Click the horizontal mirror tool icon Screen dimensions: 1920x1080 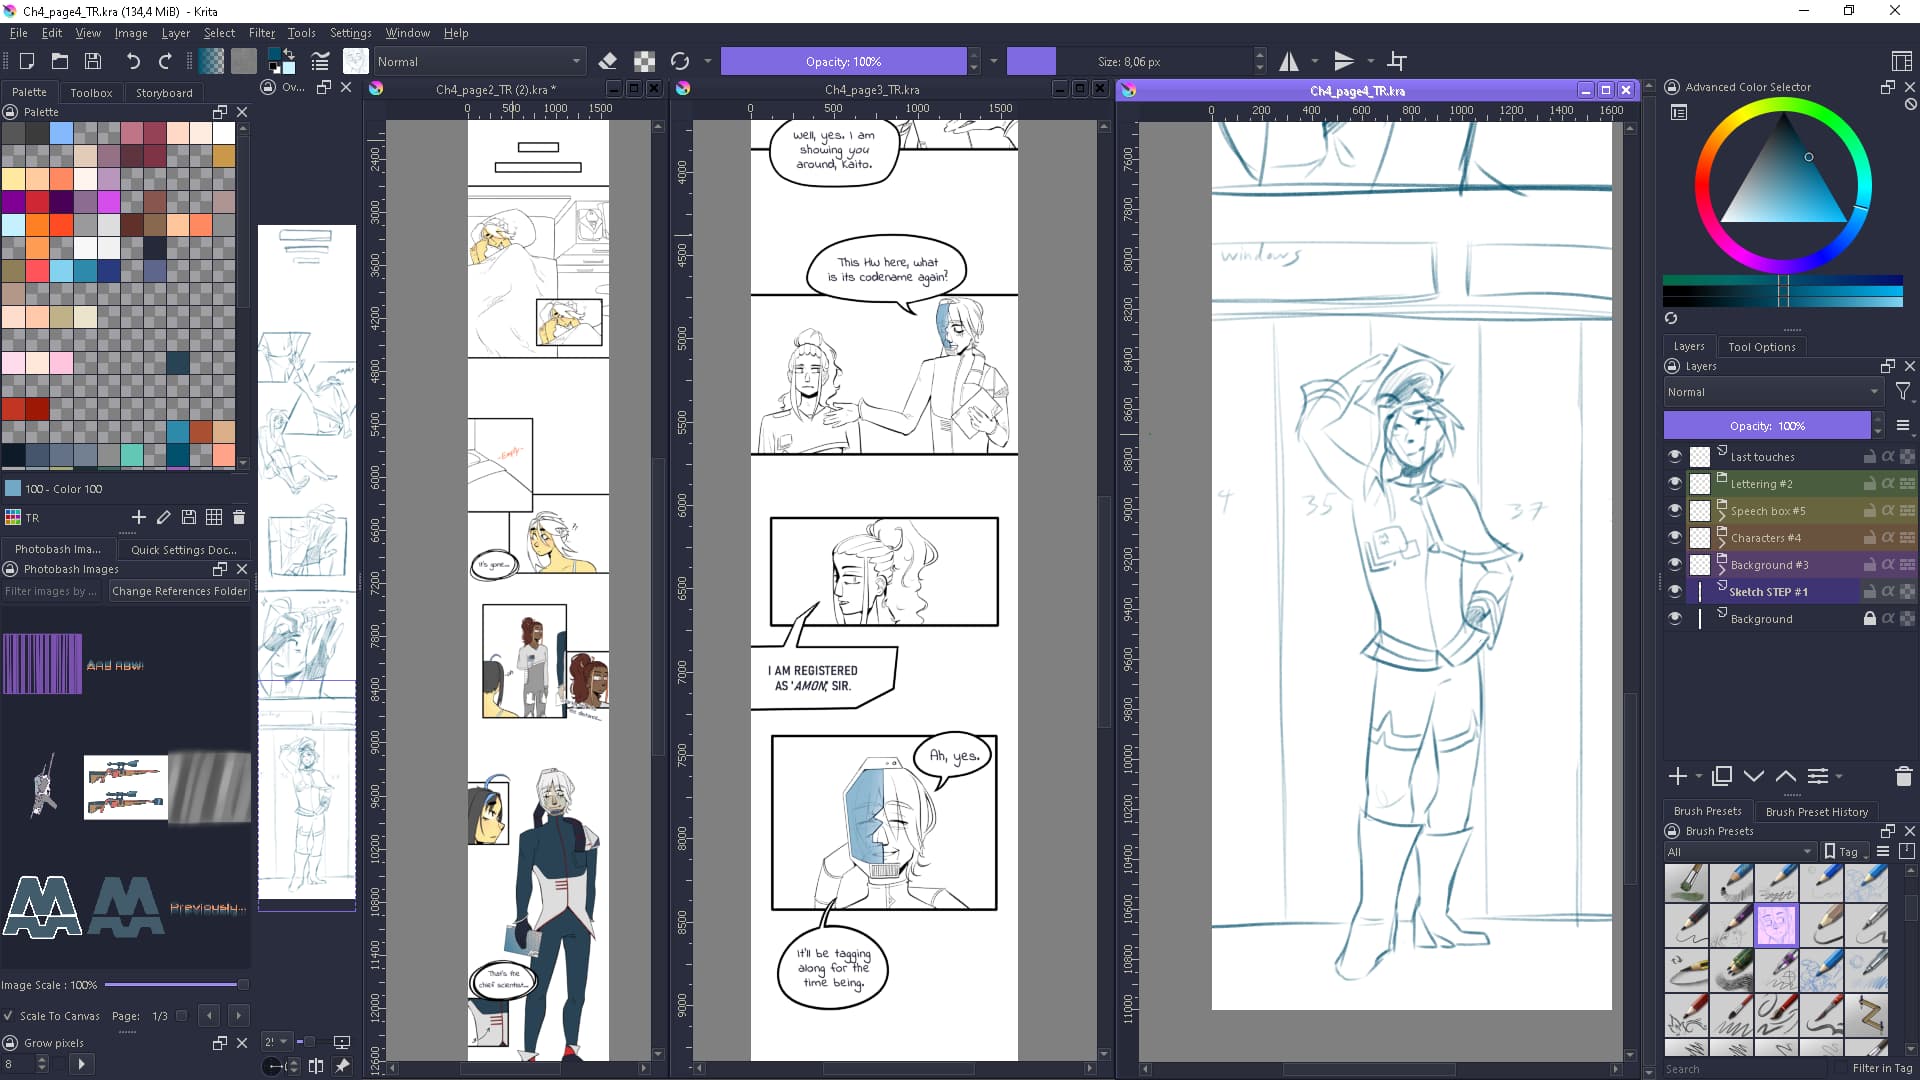(1289, 62)
